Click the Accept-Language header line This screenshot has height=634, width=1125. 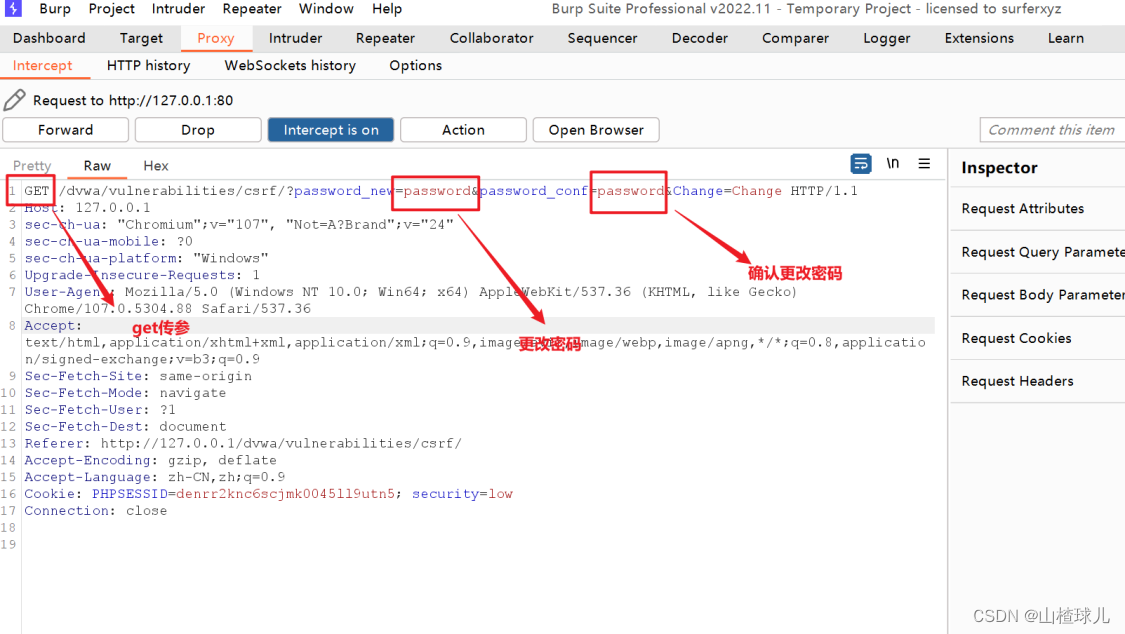pos(154,477)
